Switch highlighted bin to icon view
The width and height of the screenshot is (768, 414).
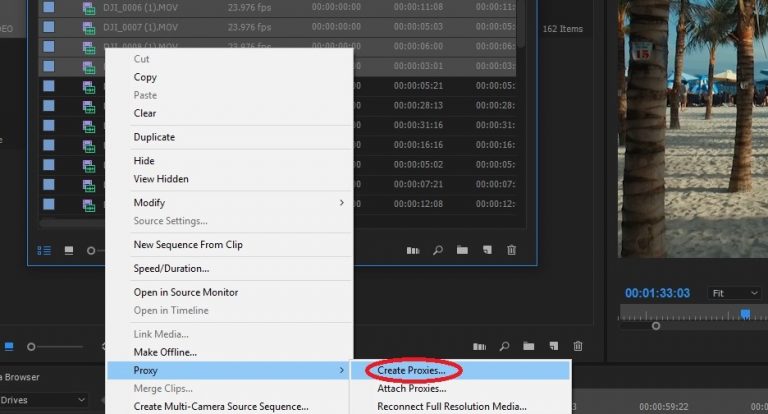69,250
